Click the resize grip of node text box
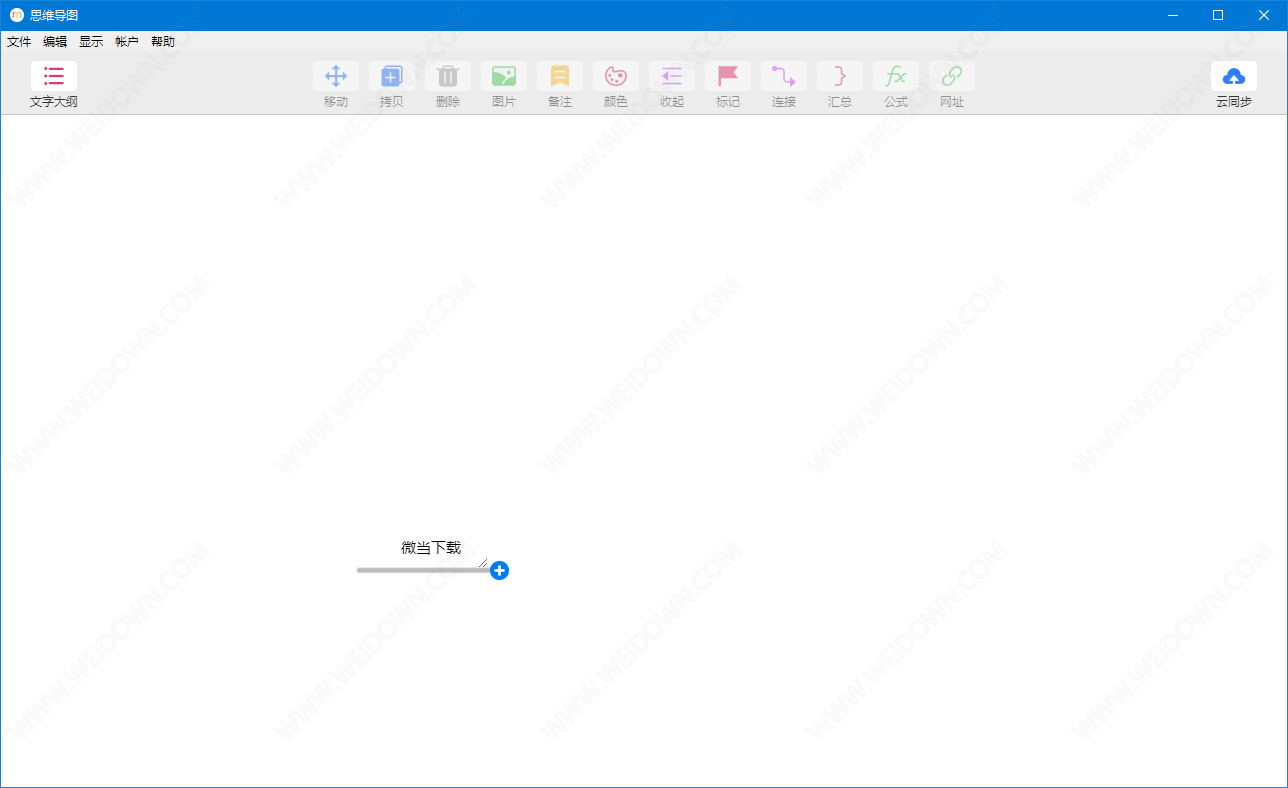Image resolution: width=1288 pixels, height=788 pixels. tap(483, 562)
